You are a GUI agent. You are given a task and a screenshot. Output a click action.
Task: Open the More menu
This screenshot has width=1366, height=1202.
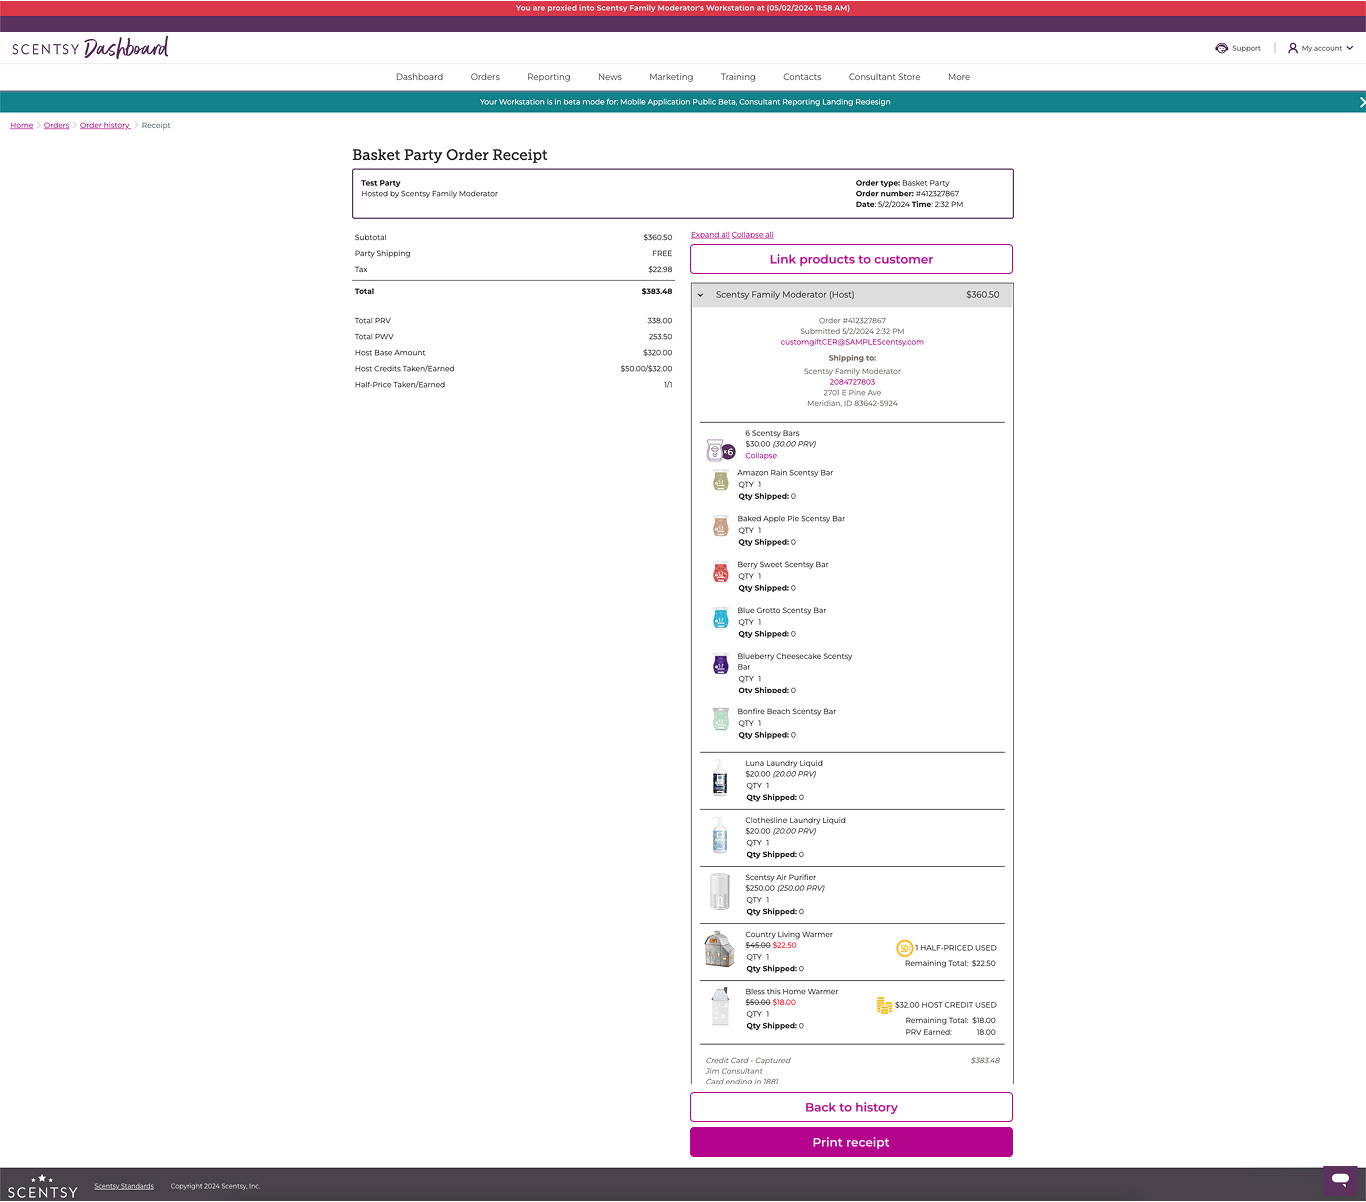point(959,77)
